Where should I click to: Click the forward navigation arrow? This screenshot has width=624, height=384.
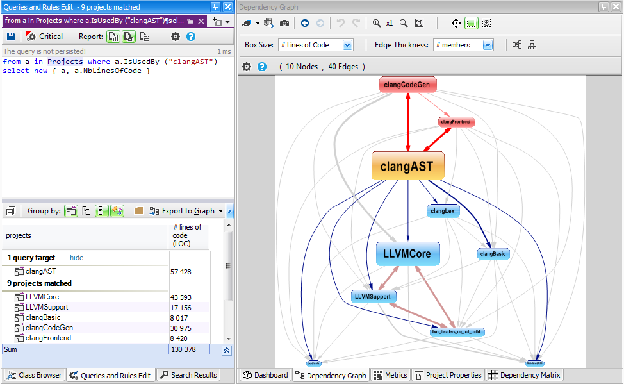click(320, 23)
